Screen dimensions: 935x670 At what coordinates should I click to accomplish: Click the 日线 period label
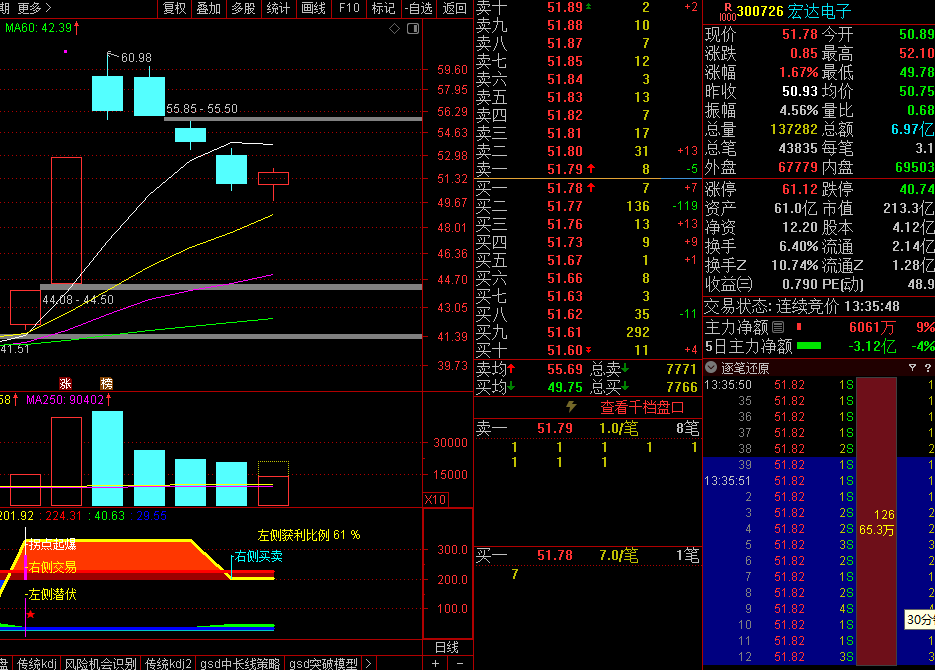[x=446, y=646]
